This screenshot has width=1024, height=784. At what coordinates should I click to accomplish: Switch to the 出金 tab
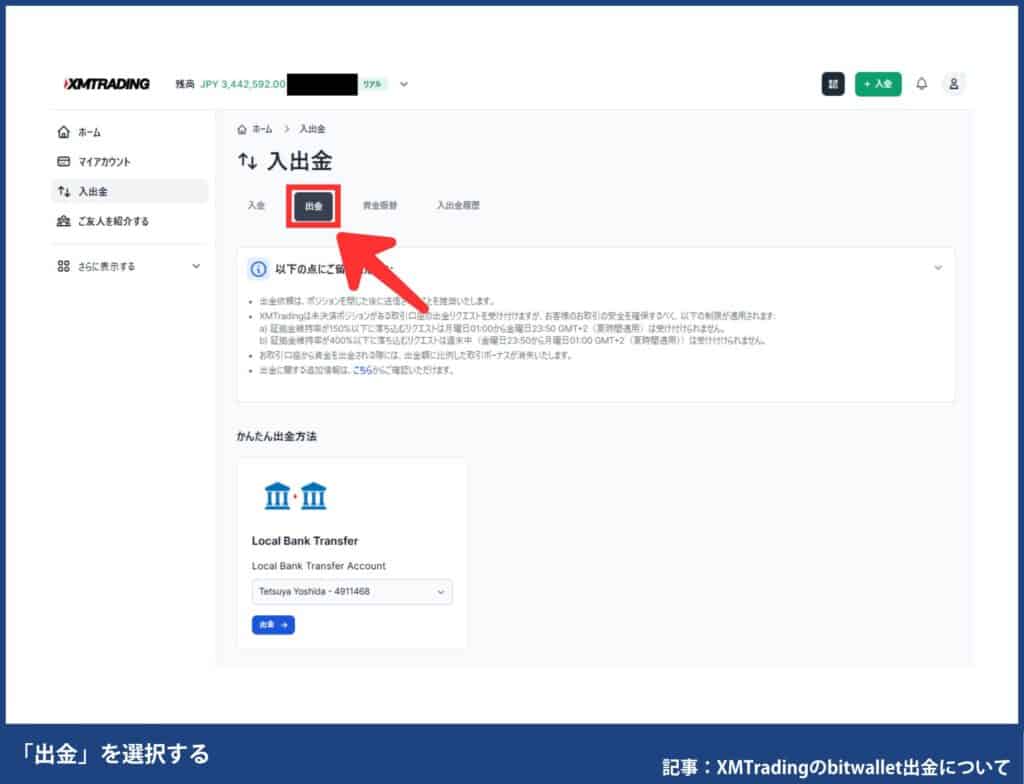pyautogui.click(x=313, y=206)
